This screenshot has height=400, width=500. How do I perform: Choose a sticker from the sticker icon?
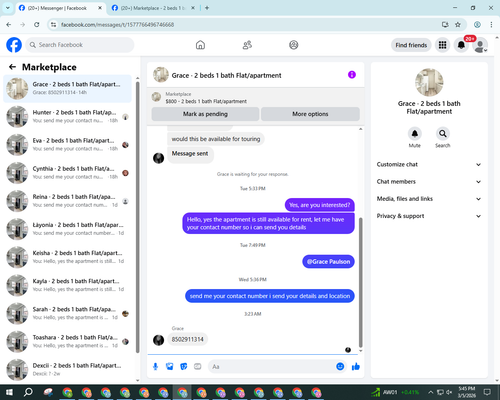[184, 367]
